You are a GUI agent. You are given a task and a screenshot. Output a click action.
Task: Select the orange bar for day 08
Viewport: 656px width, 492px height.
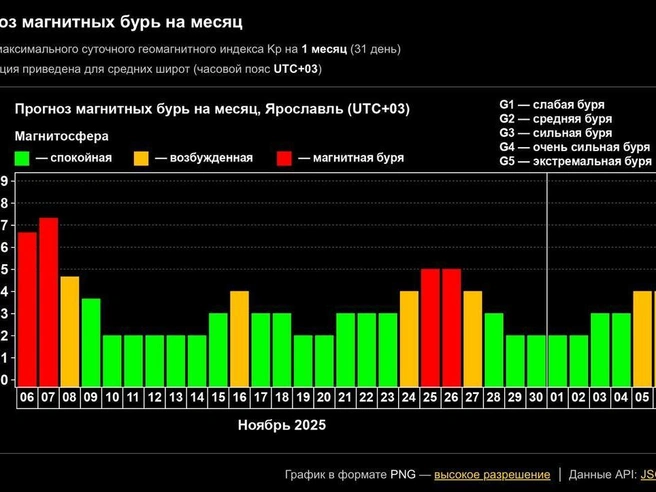[x=69, y=331]
